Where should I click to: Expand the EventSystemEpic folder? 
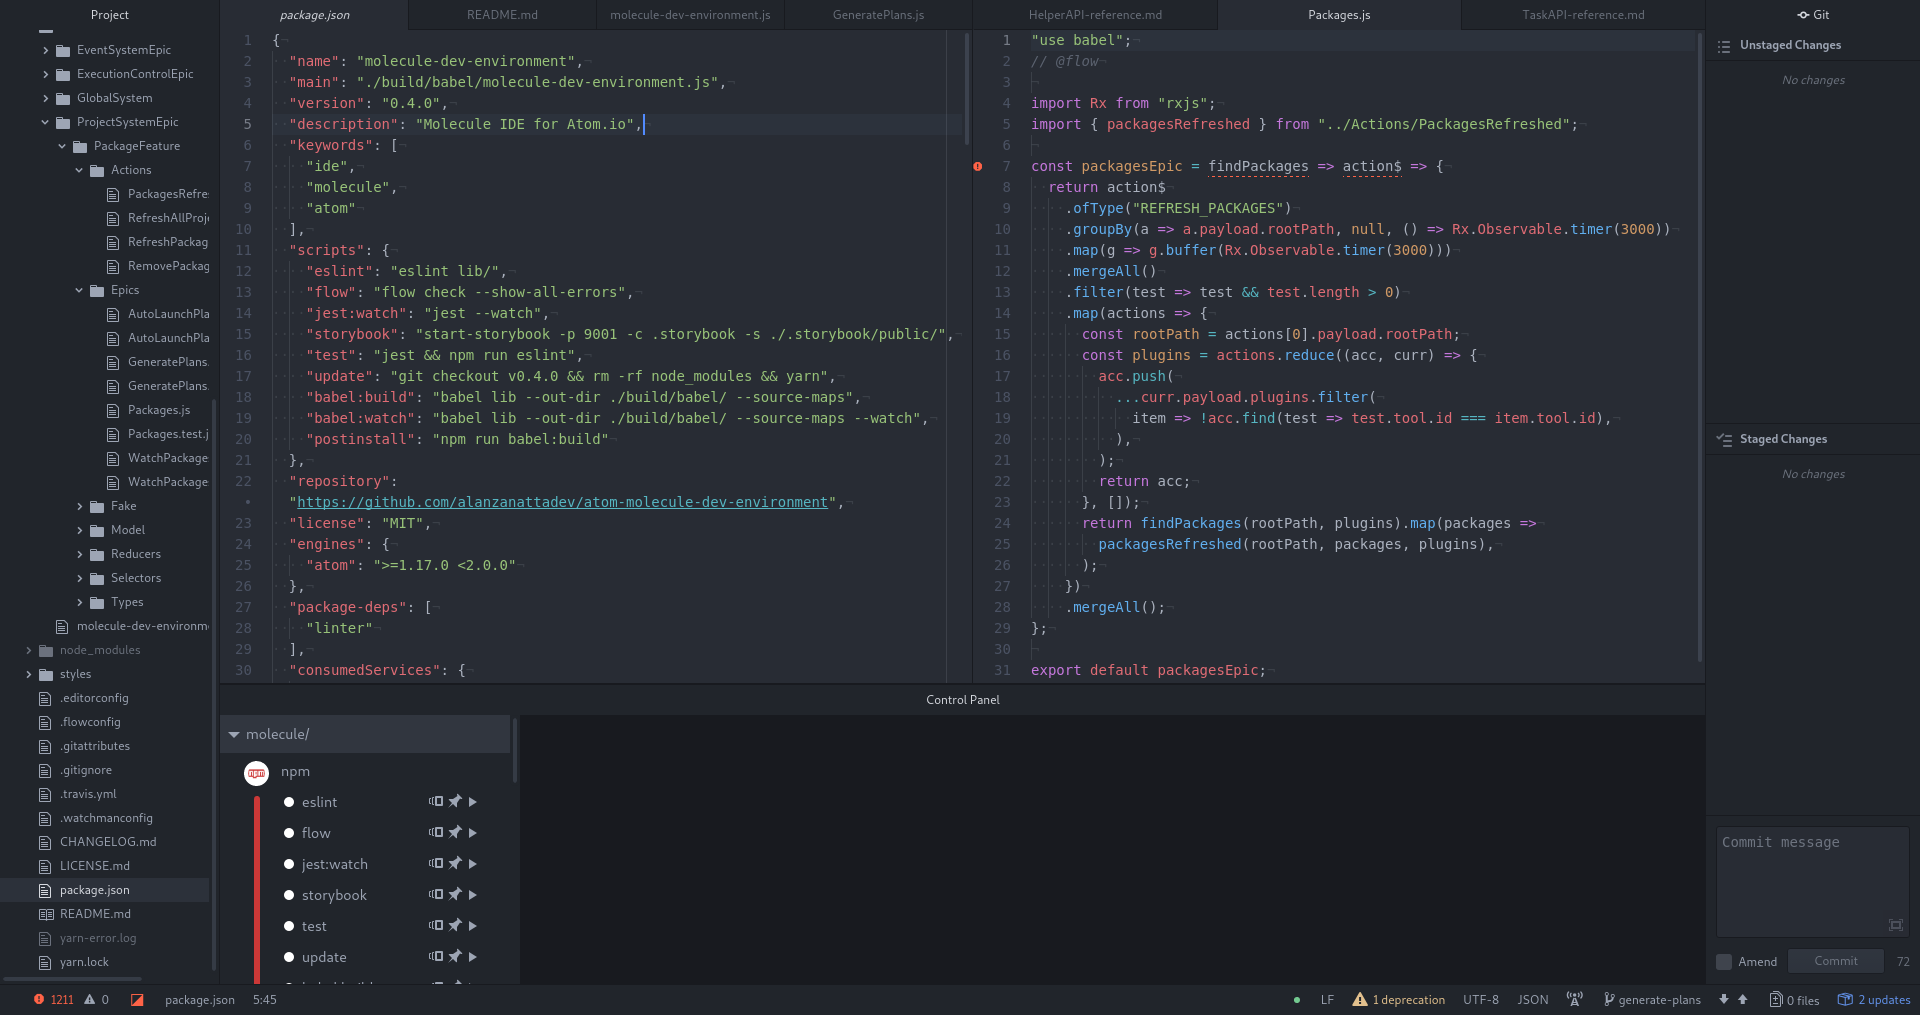(45, 50)
